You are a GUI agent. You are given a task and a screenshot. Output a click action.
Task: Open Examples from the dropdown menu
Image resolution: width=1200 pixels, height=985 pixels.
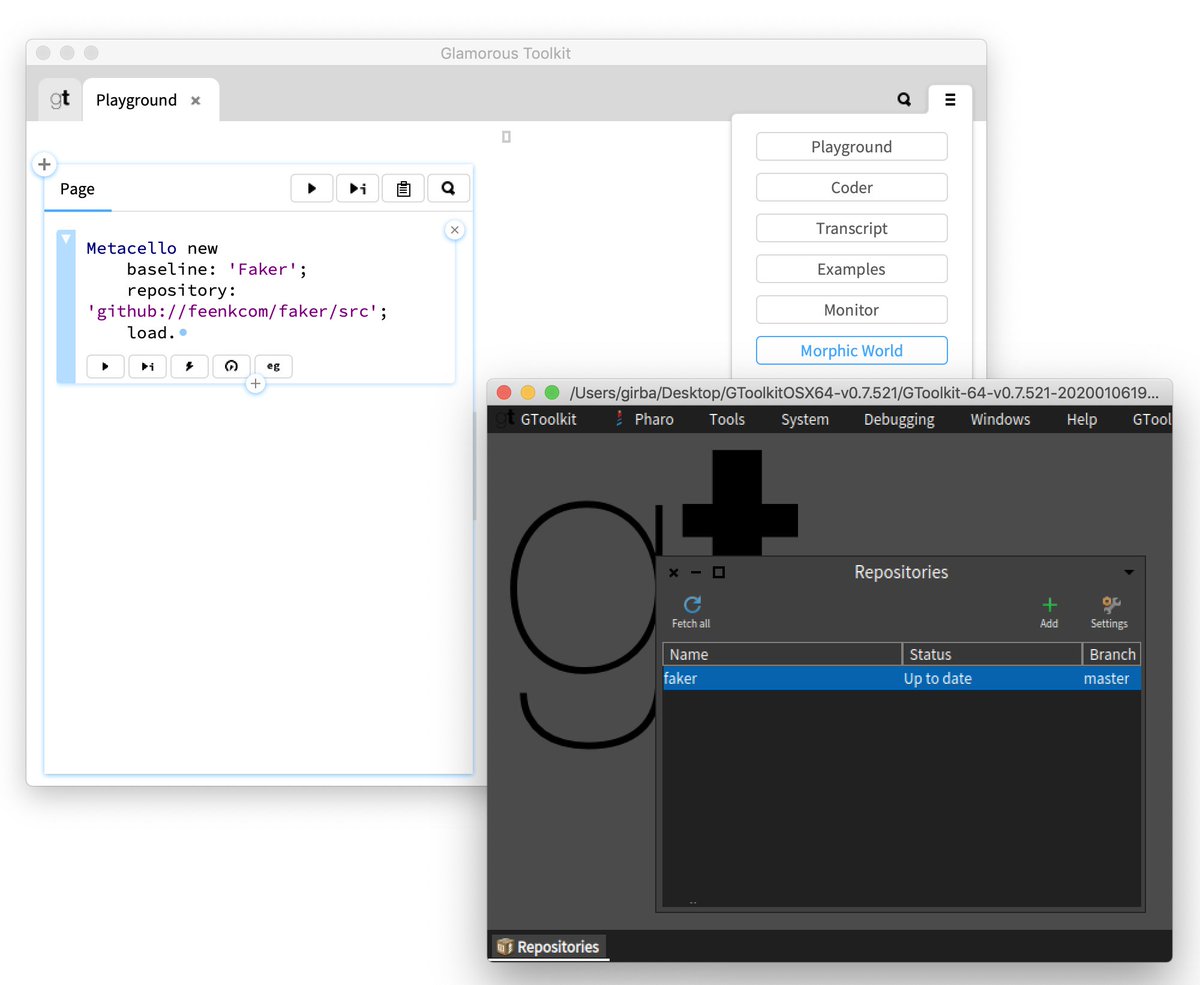pos(851,269)
